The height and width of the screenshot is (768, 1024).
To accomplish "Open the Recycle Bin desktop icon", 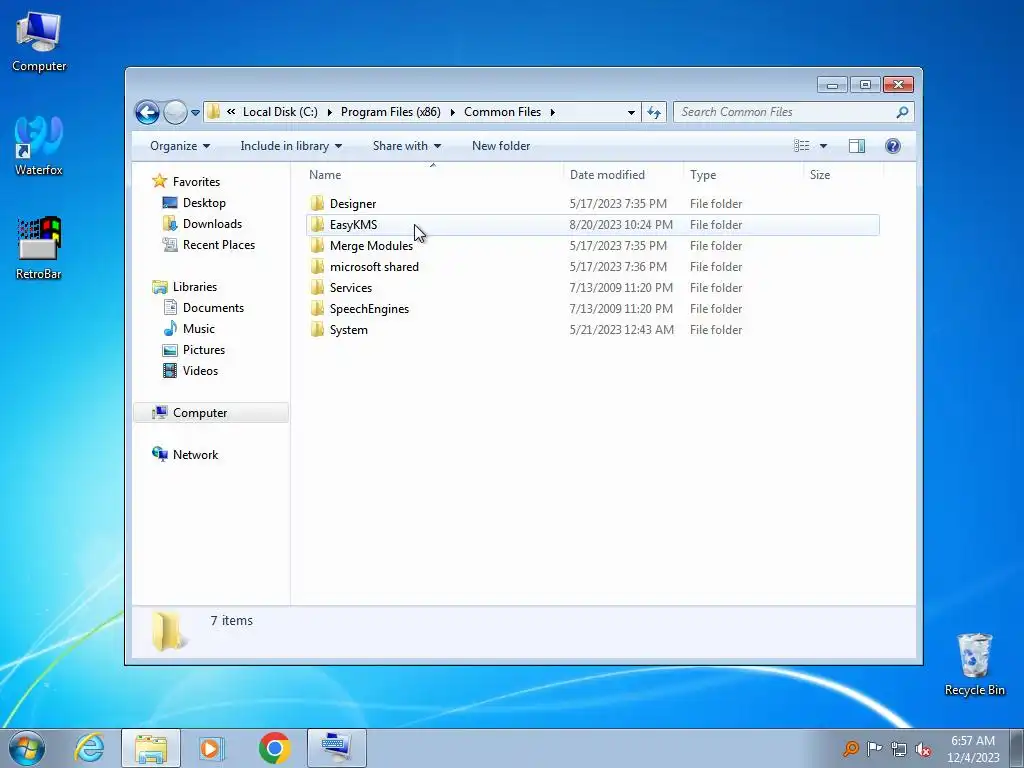I will click(974, 664).
